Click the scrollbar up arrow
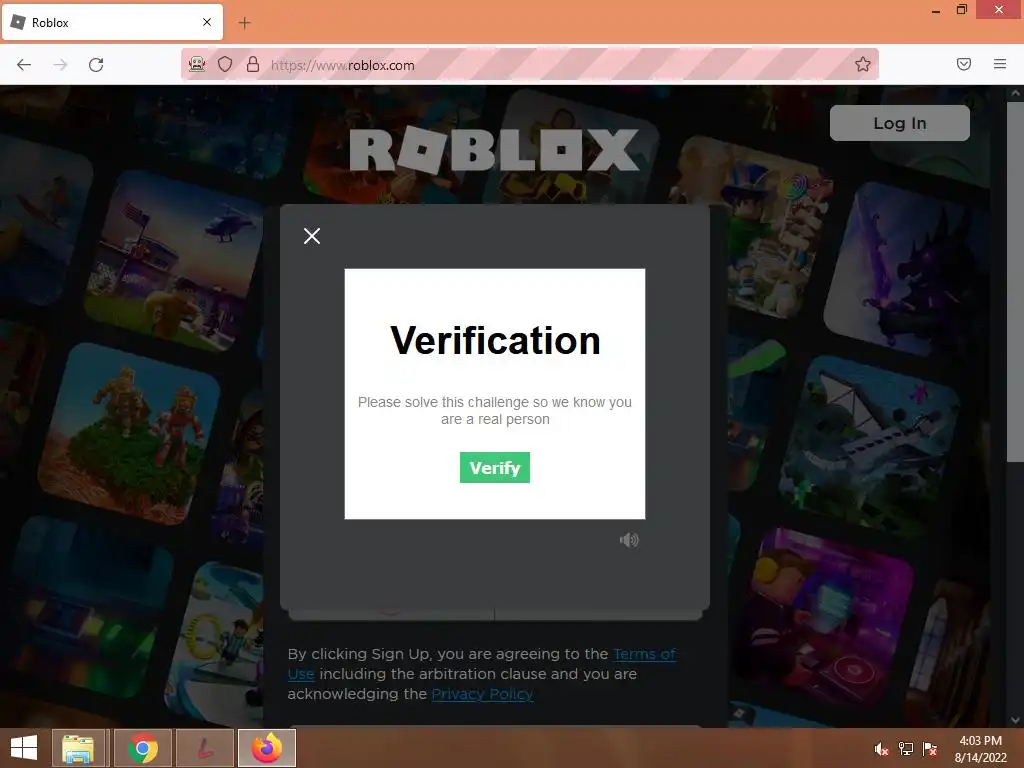Viewport: 1024px width, 768px height. [x=1015, y=93]
